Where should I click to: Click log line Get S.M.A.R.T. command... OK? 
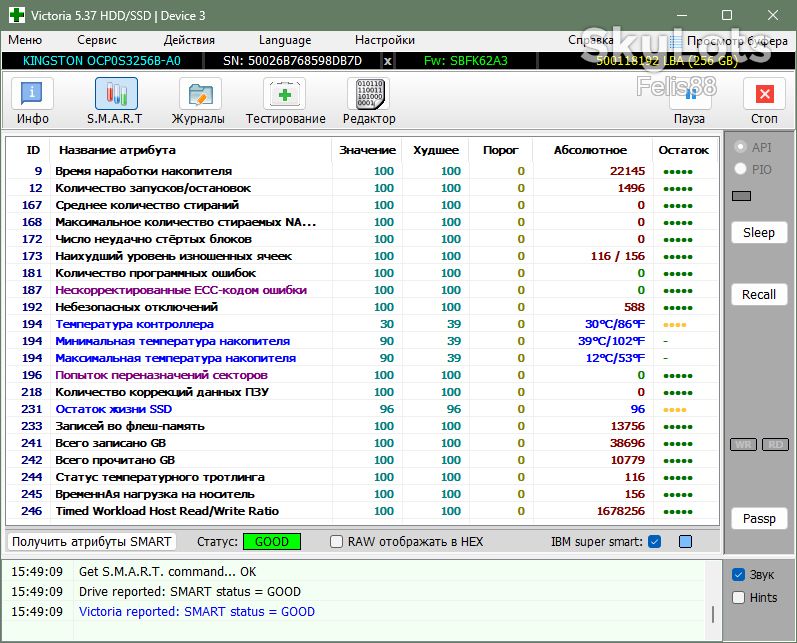[167, 572]
